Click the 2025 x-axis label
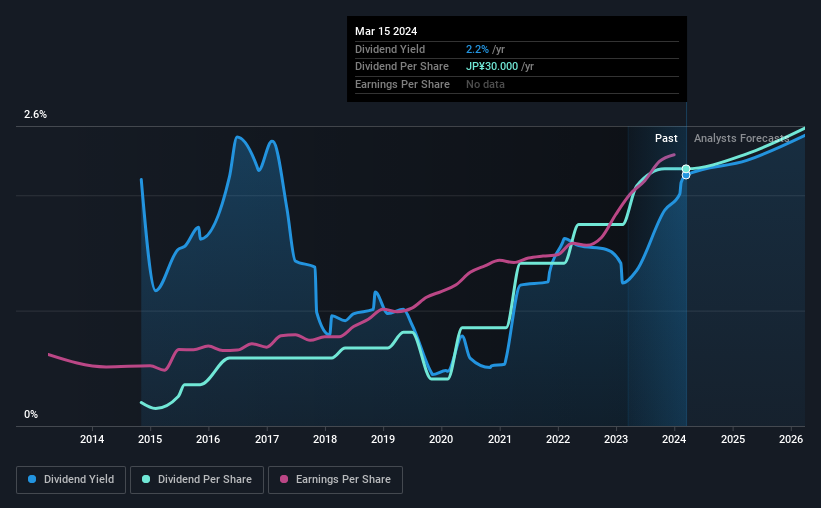Screen dimensions: 821x508 pyautogui.click(x=733, y=439)
